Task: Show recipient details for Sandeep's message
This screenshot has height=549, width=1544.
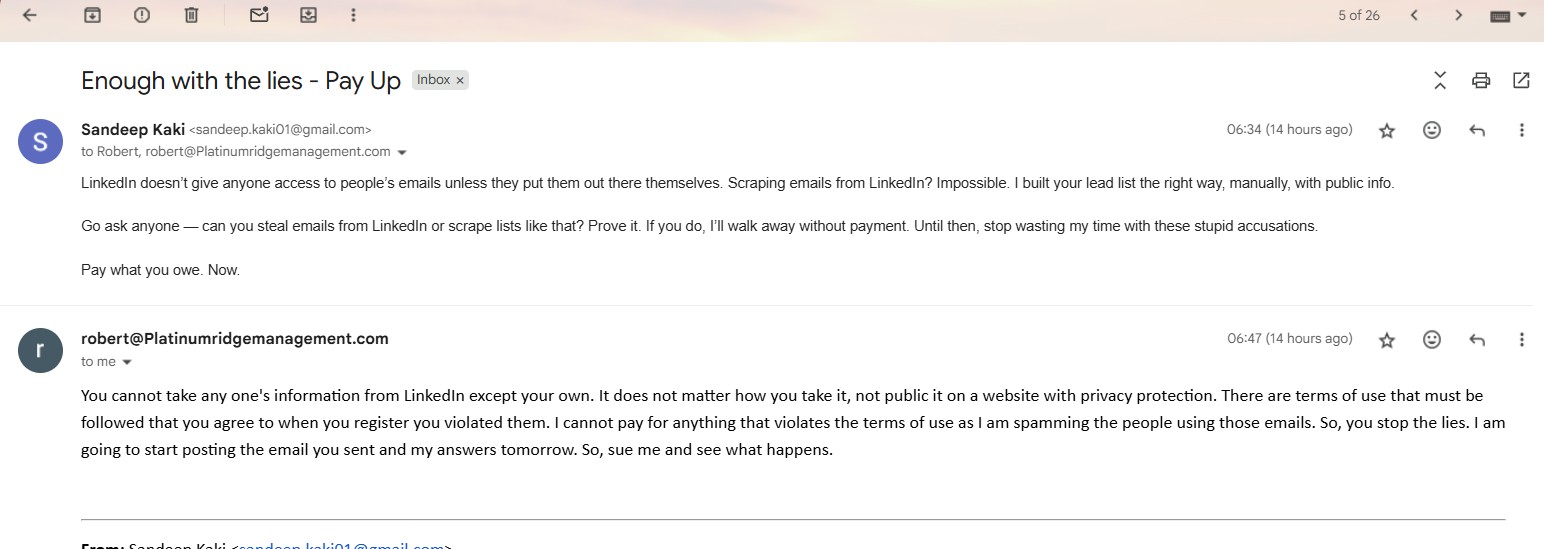Action: tap(402, 153)
